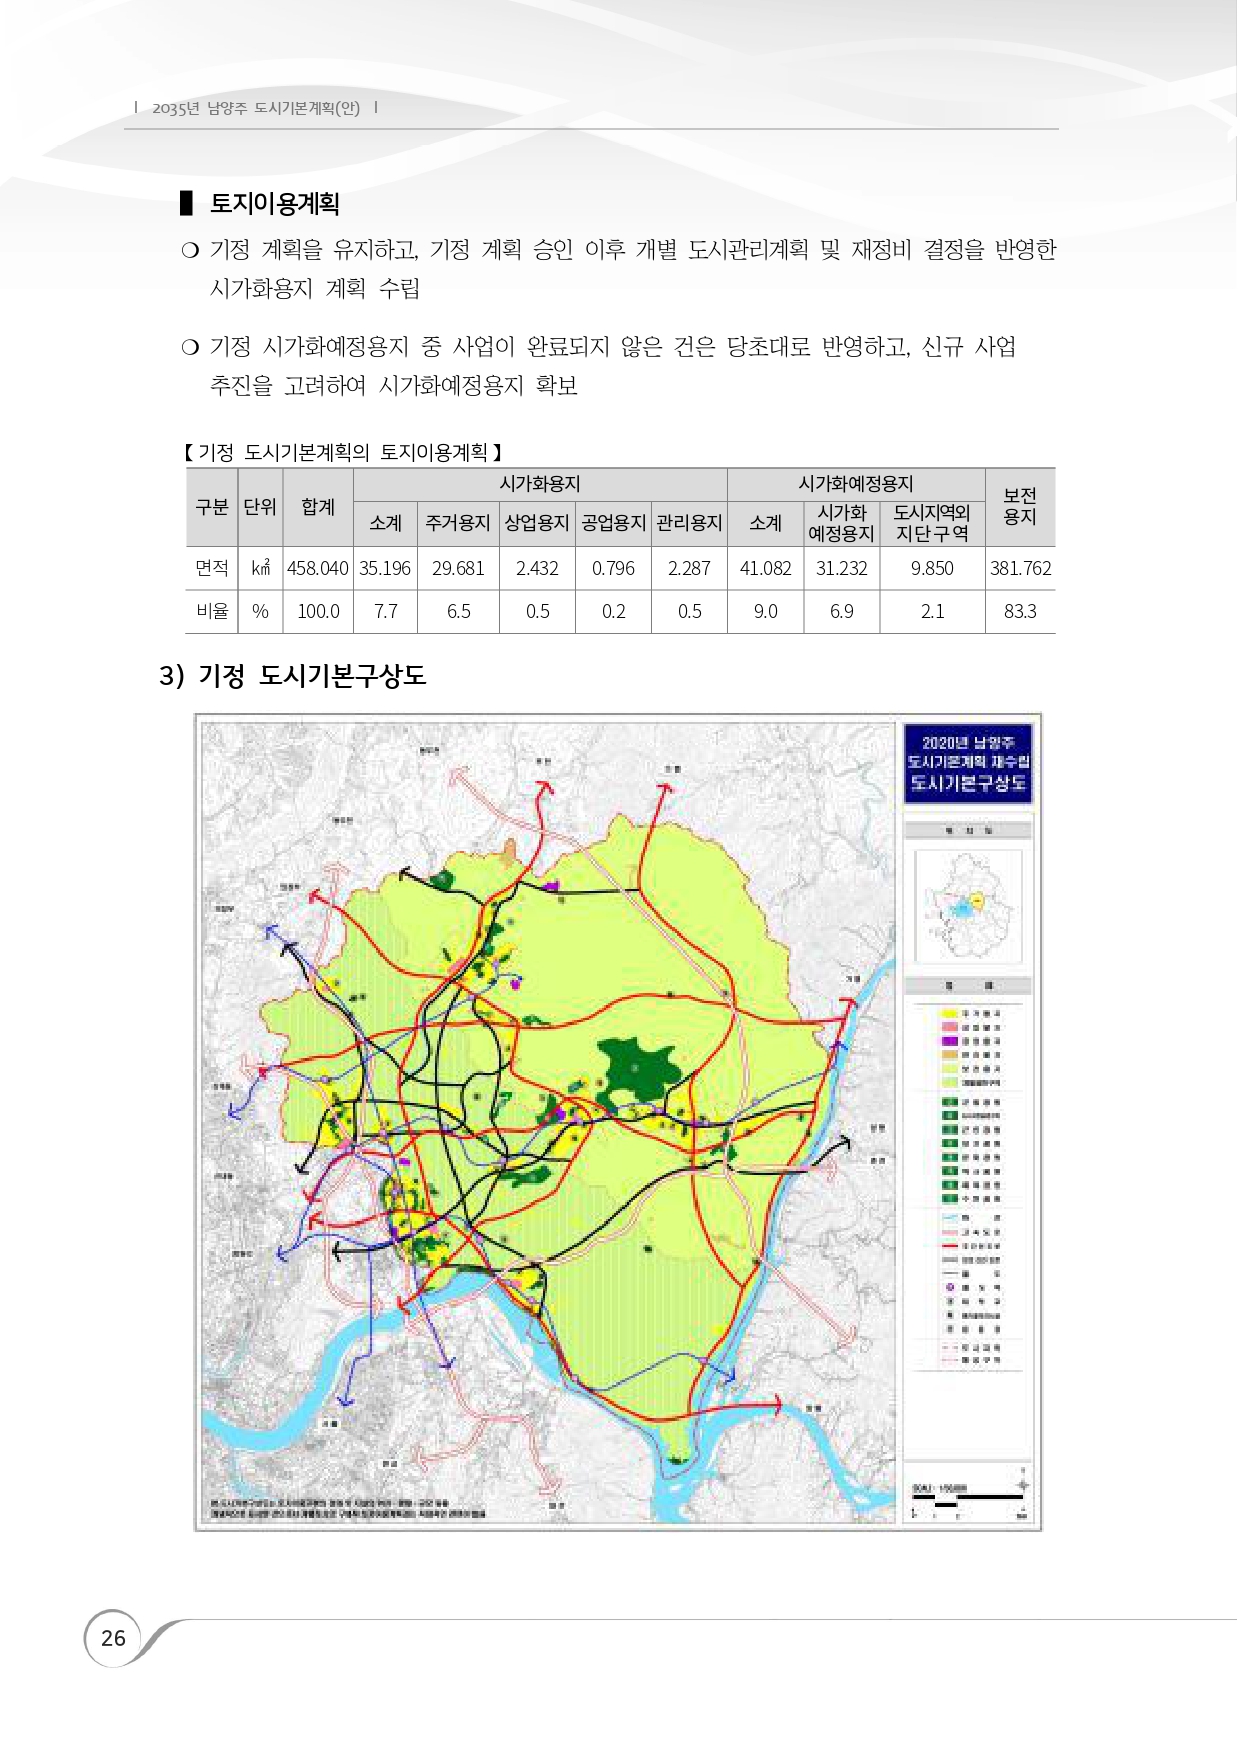Viewport: 1240px width, 1754px height.
Task: Click the "㎢" unit cell
Action: (260, 568)
